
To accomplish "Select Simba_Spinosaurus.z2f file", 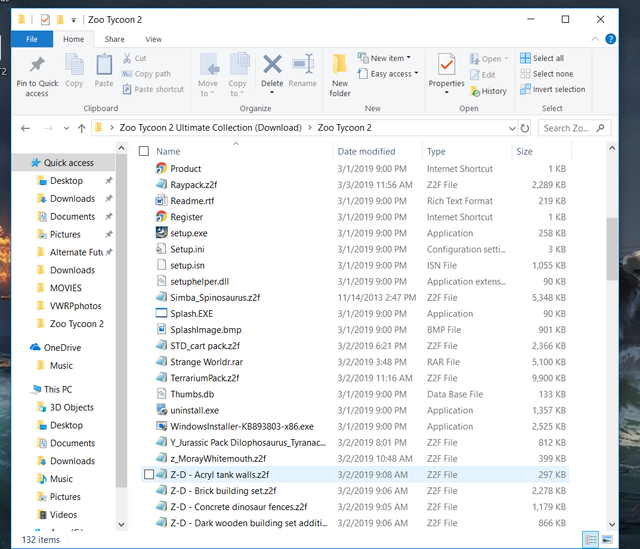I will click(215, 298).
